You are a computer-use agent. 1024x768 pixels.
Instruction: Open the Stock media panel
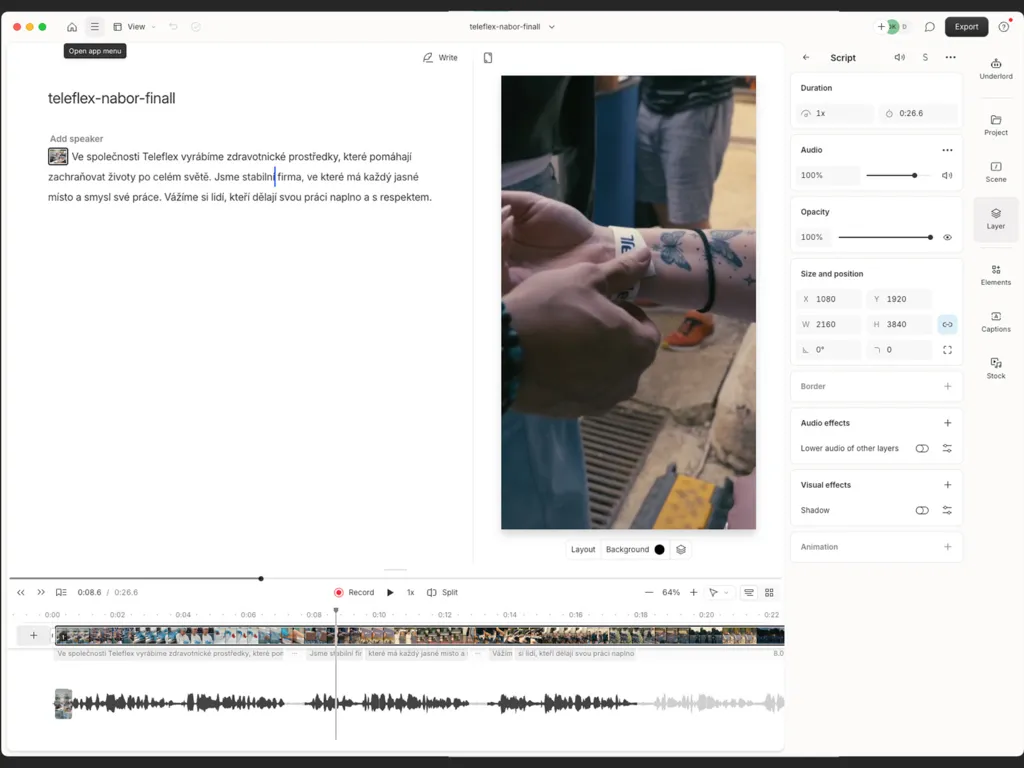[995, 368]
